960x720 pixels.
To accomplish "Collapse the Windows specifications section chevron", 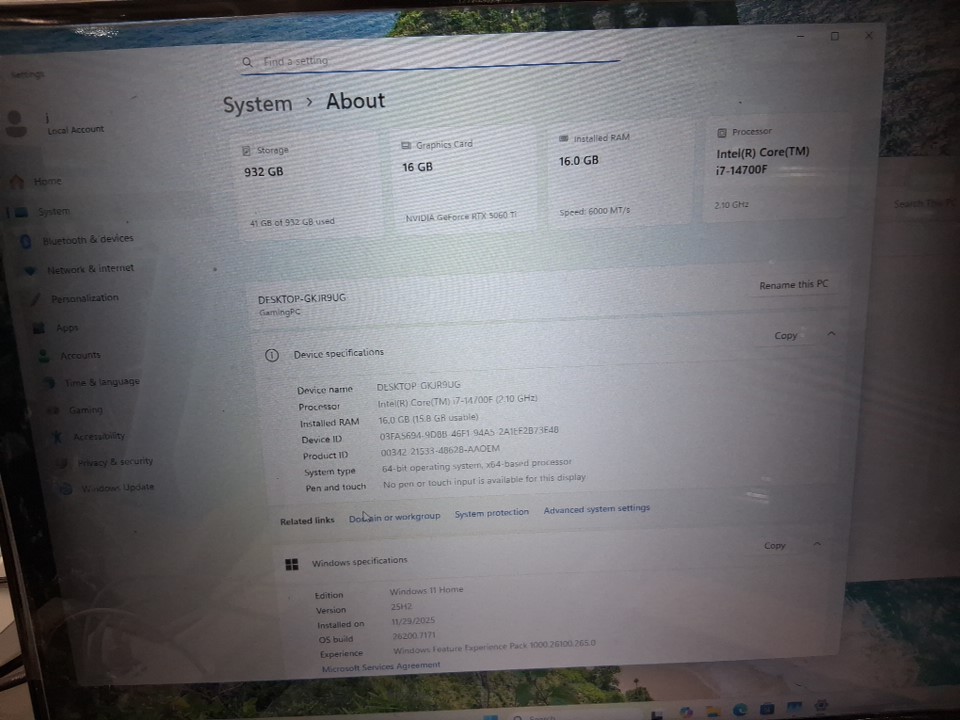I will [x=817, y=545].
